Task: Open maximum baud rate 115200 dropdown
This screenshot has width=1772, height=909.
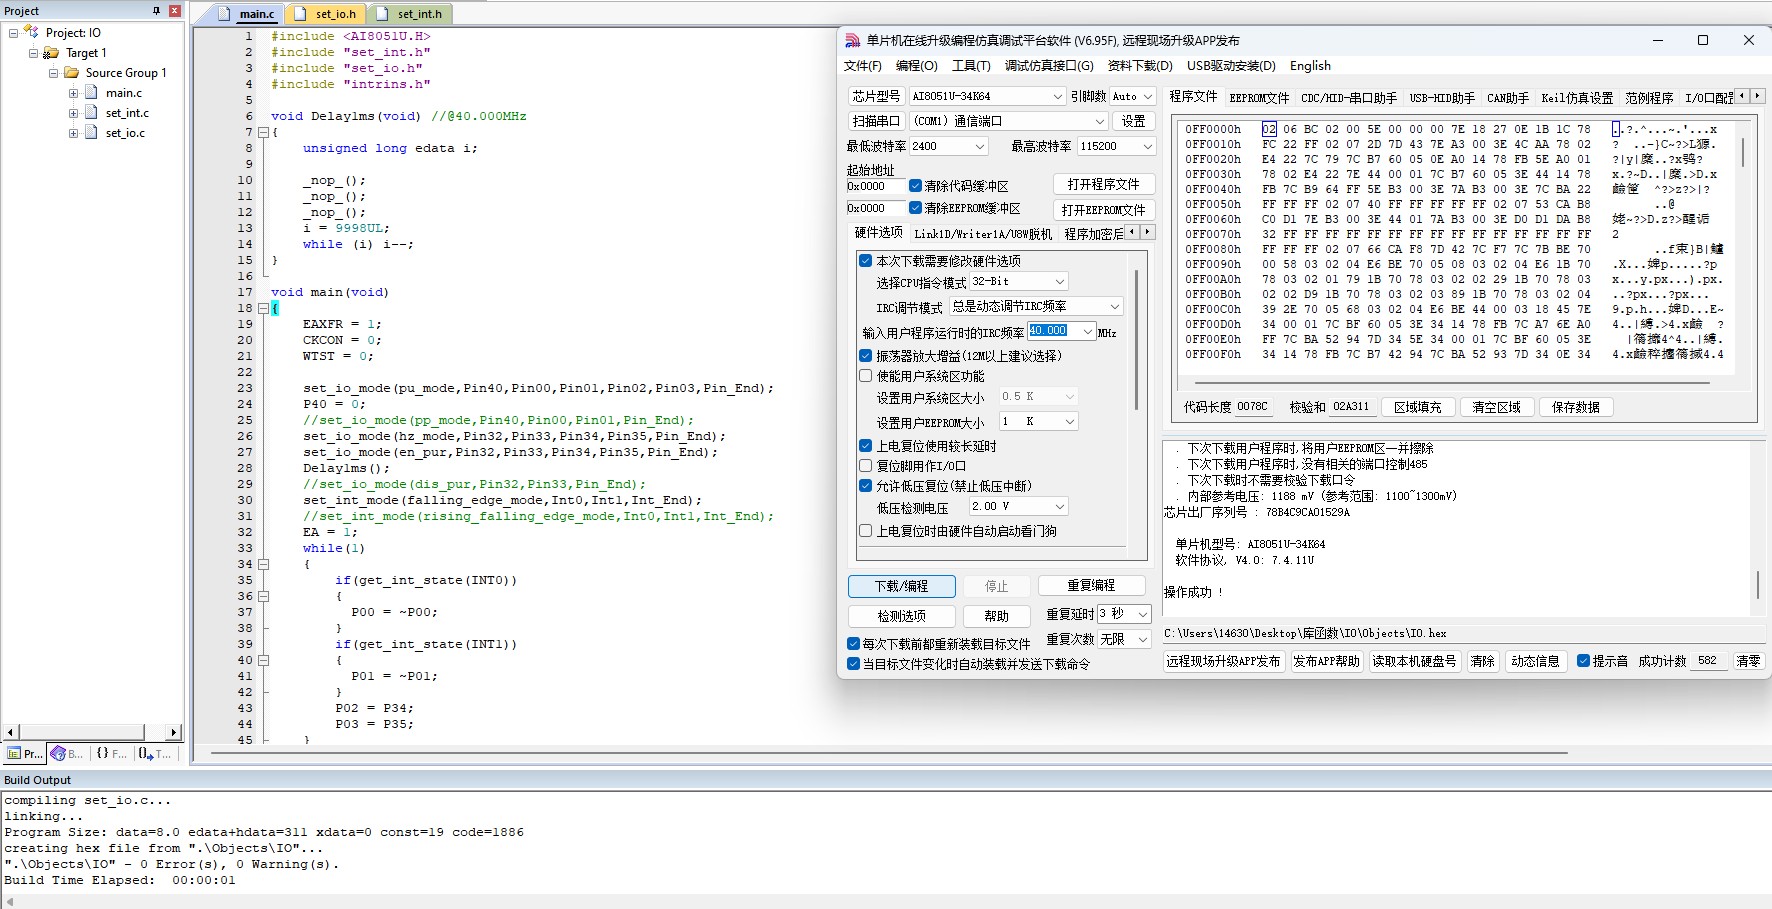Action: (1148, 146)
